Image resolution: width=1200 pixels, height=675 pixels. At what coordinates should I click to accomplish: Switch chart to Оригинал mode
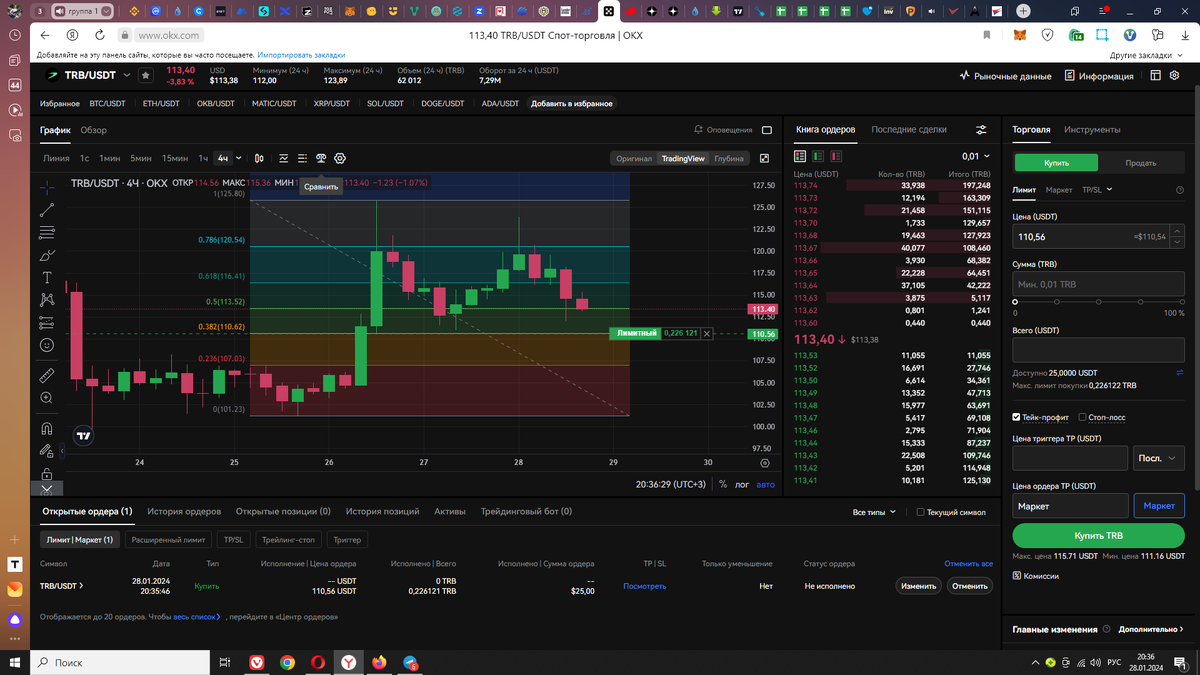point(634,158)
